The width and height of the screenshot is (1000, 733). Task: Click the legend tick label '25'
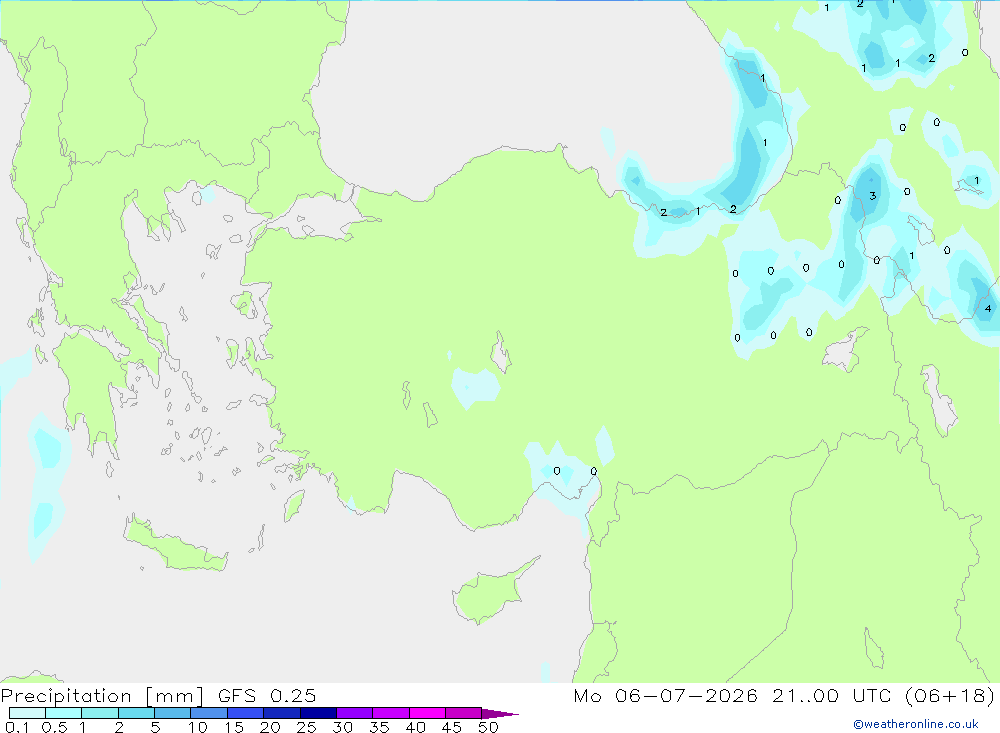(307, 727)
